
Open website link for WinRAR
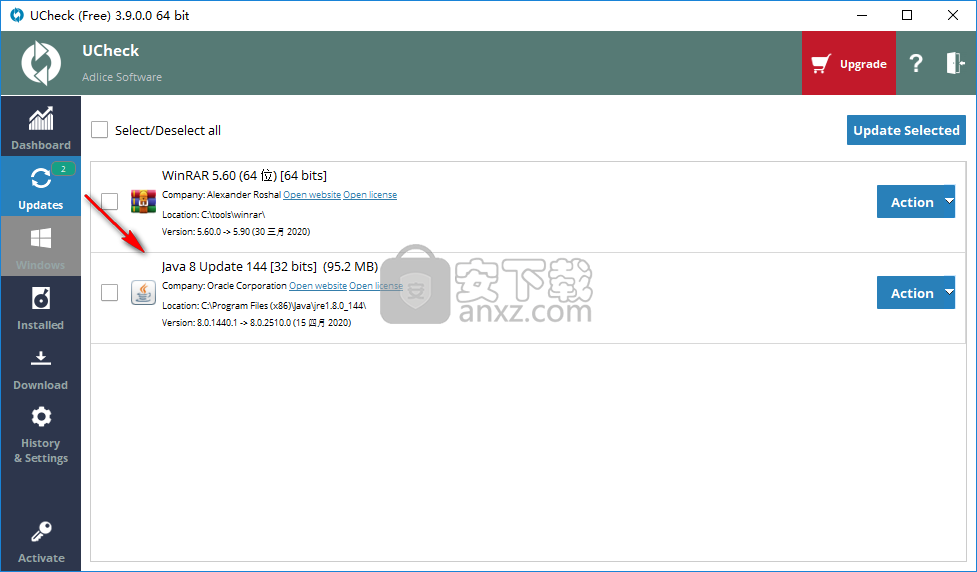[x=312, y=195]
